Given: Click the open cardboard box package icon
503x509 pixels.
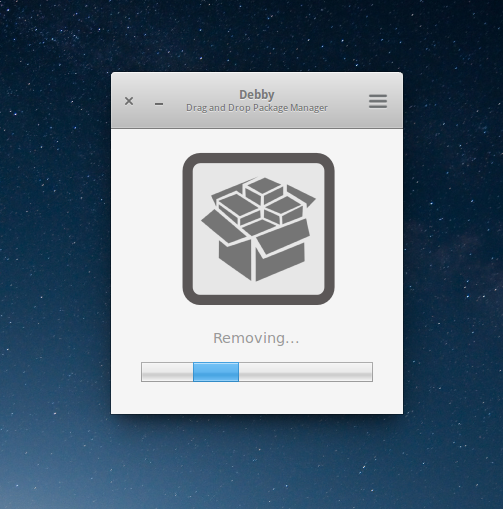Looking at the screenshot, I should [x=258, y=229].
